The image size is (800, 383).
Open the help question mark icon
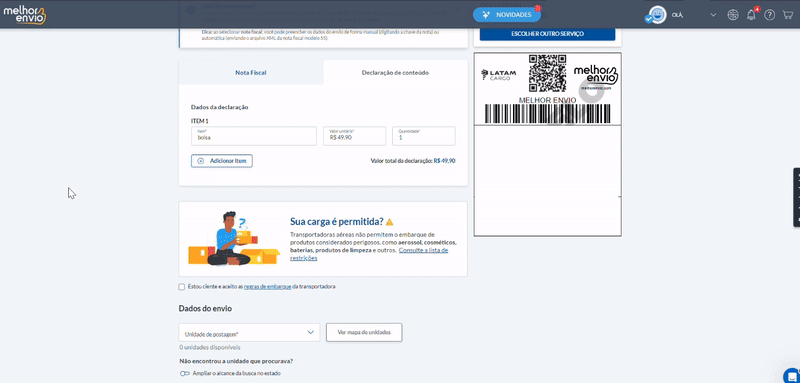pyautogui.click(x=769, y=15)
